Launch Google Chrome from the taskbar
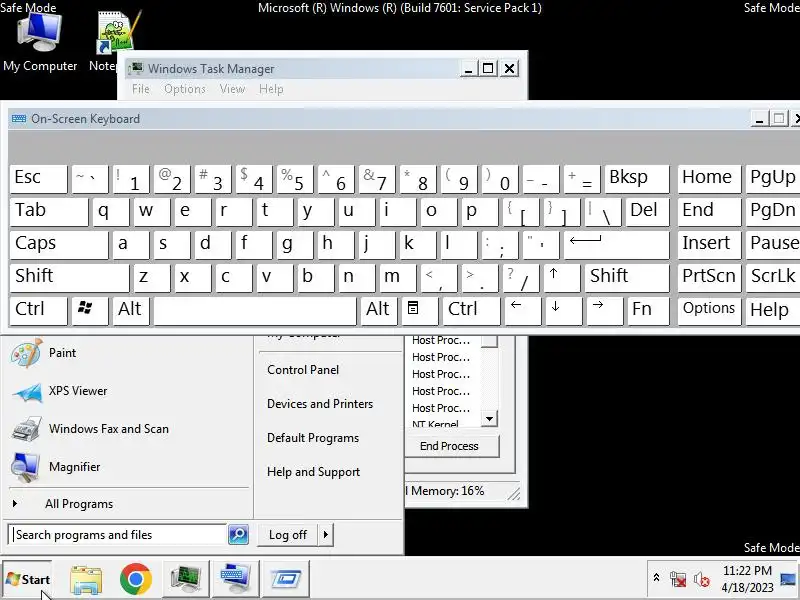 [136, 579]
